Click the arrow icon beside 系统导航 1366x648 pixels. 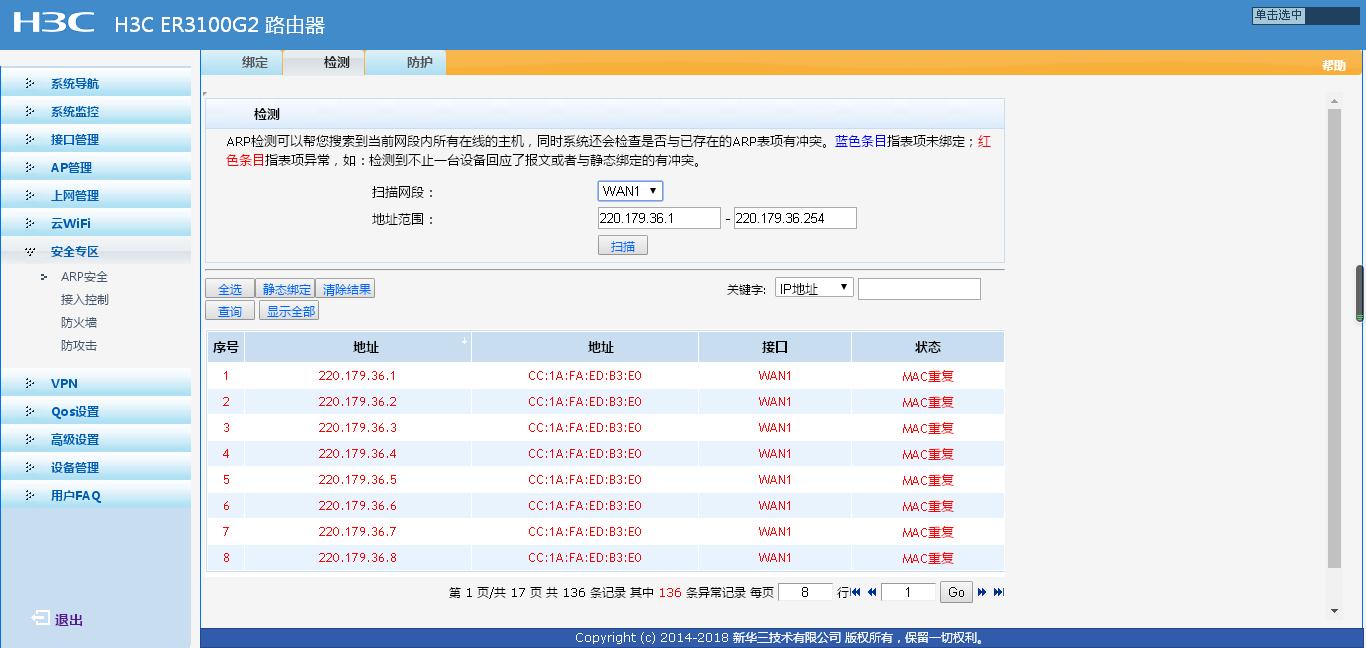point(30,84)
